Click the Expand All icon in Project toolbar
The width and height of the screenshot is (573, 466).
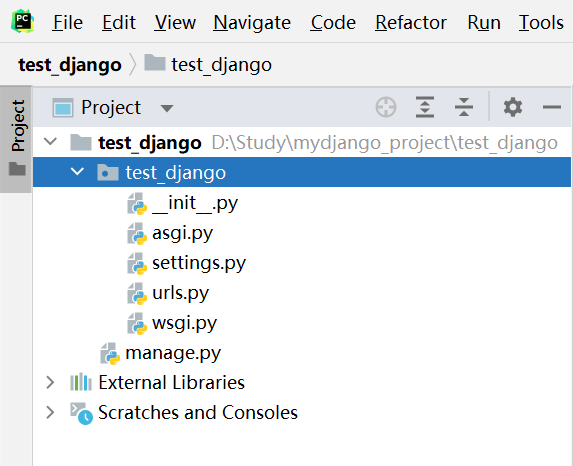(x=425, y=107)
